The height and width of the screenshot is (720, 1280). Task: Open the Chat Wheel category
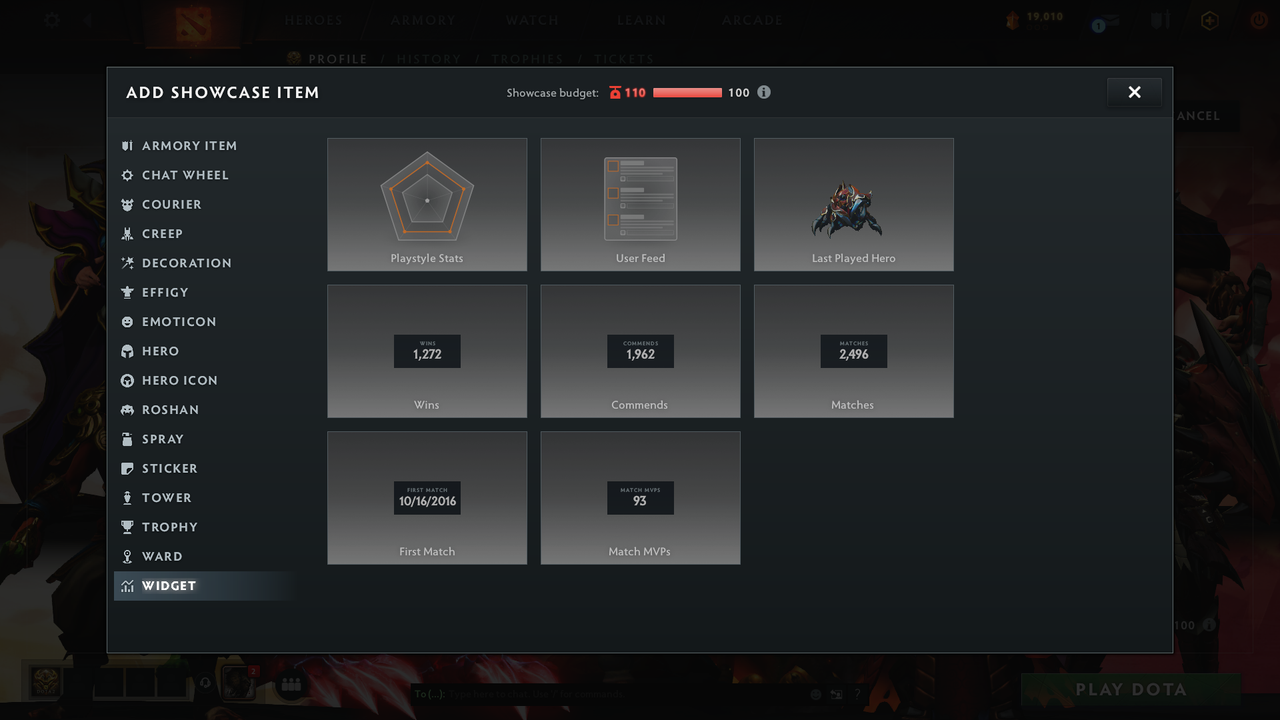click(185, 175)
